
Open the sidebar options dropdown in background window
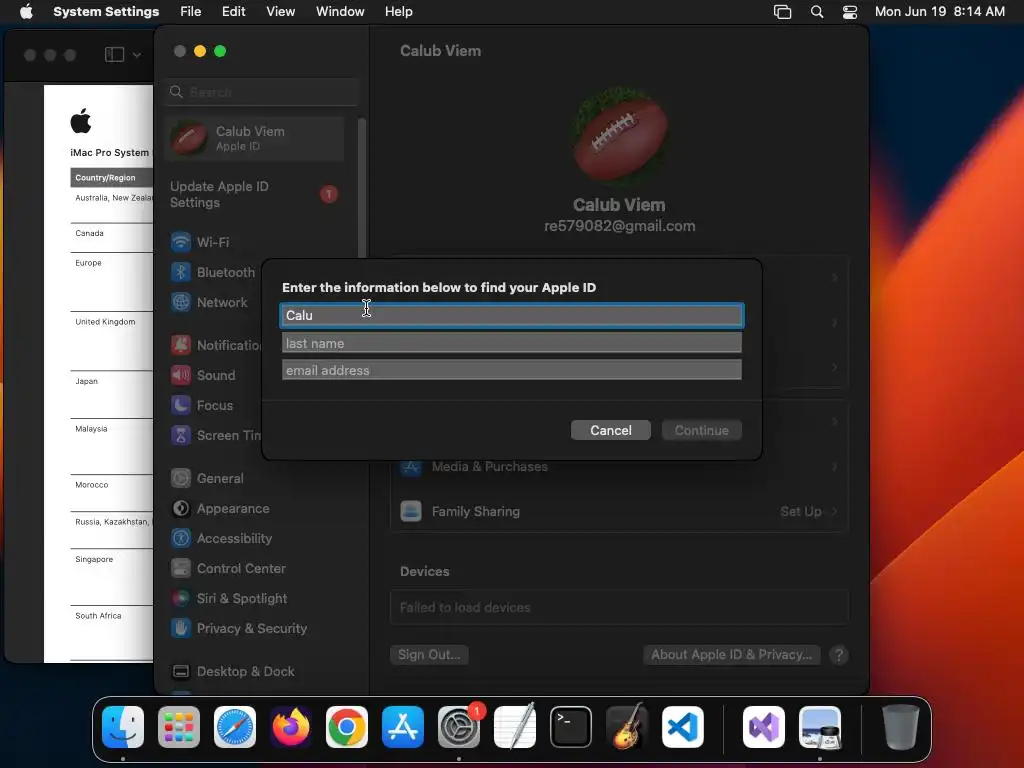coord(136,55)
